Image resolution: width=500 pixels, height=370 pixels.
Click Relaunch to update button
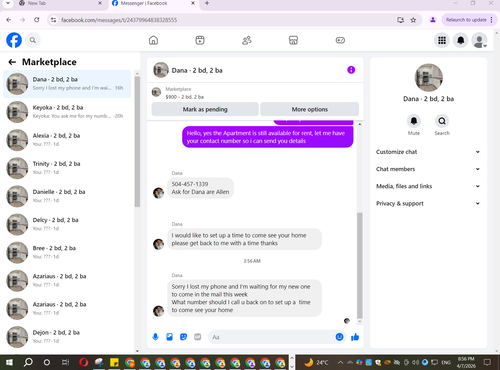click(468, 20)
